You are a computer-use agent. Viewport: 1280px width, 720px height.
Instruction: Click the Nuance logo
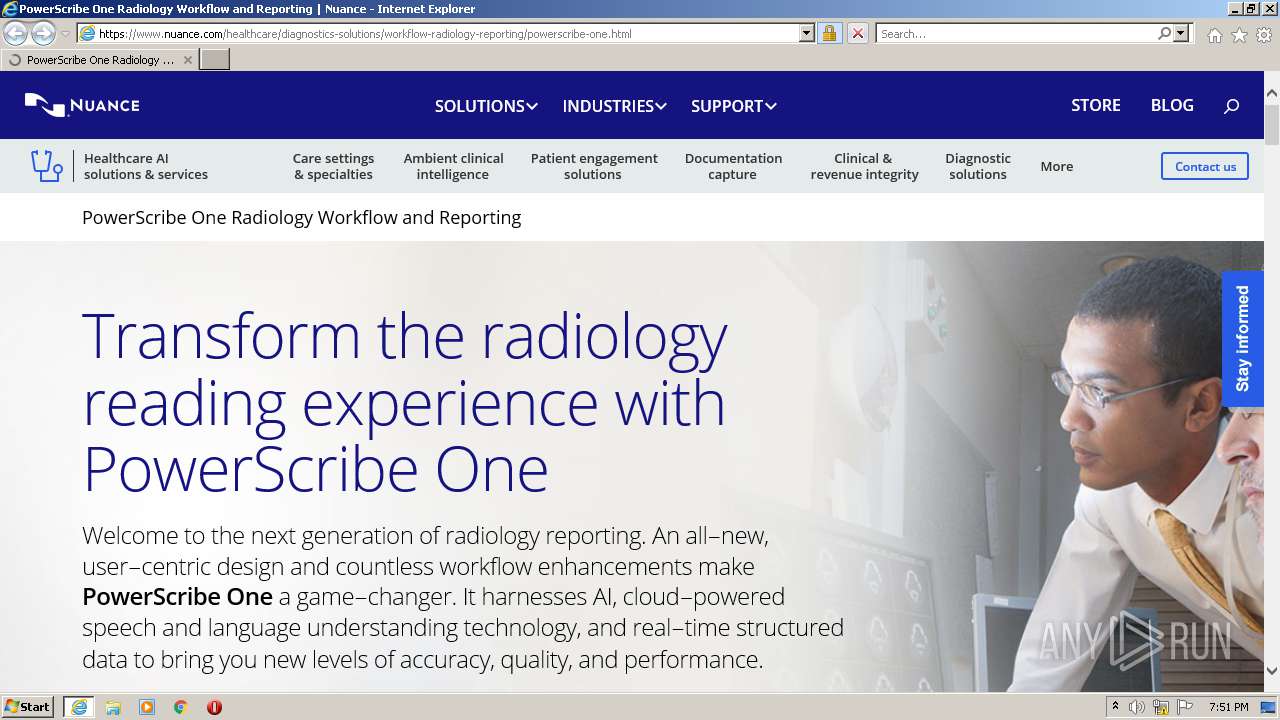(82, 105)
